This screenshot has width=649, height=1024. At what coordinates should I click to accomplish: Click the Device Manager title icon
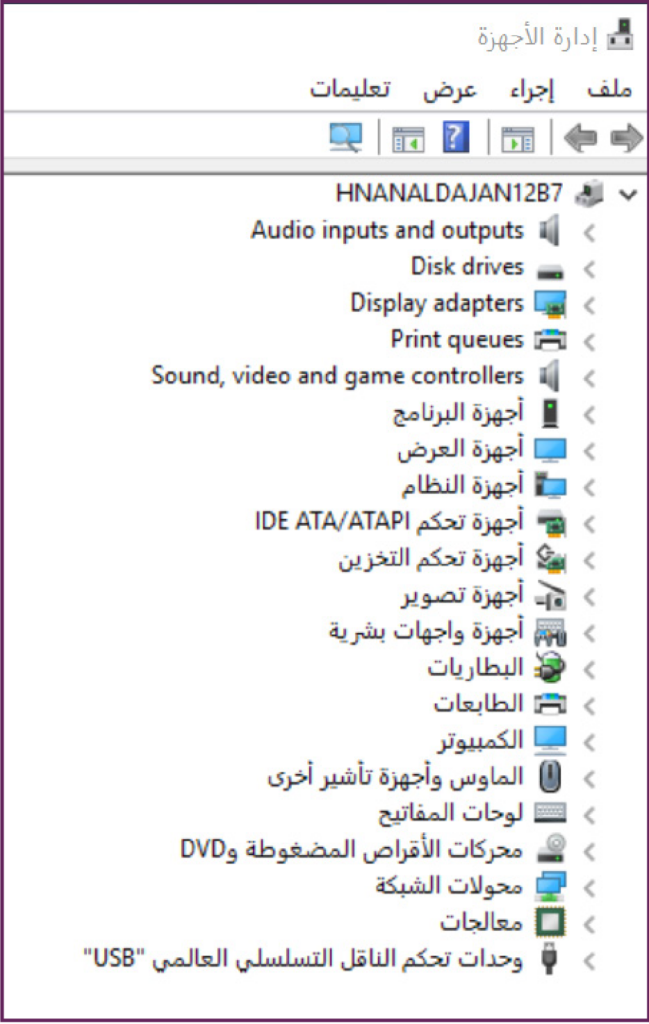click(620, 35)
